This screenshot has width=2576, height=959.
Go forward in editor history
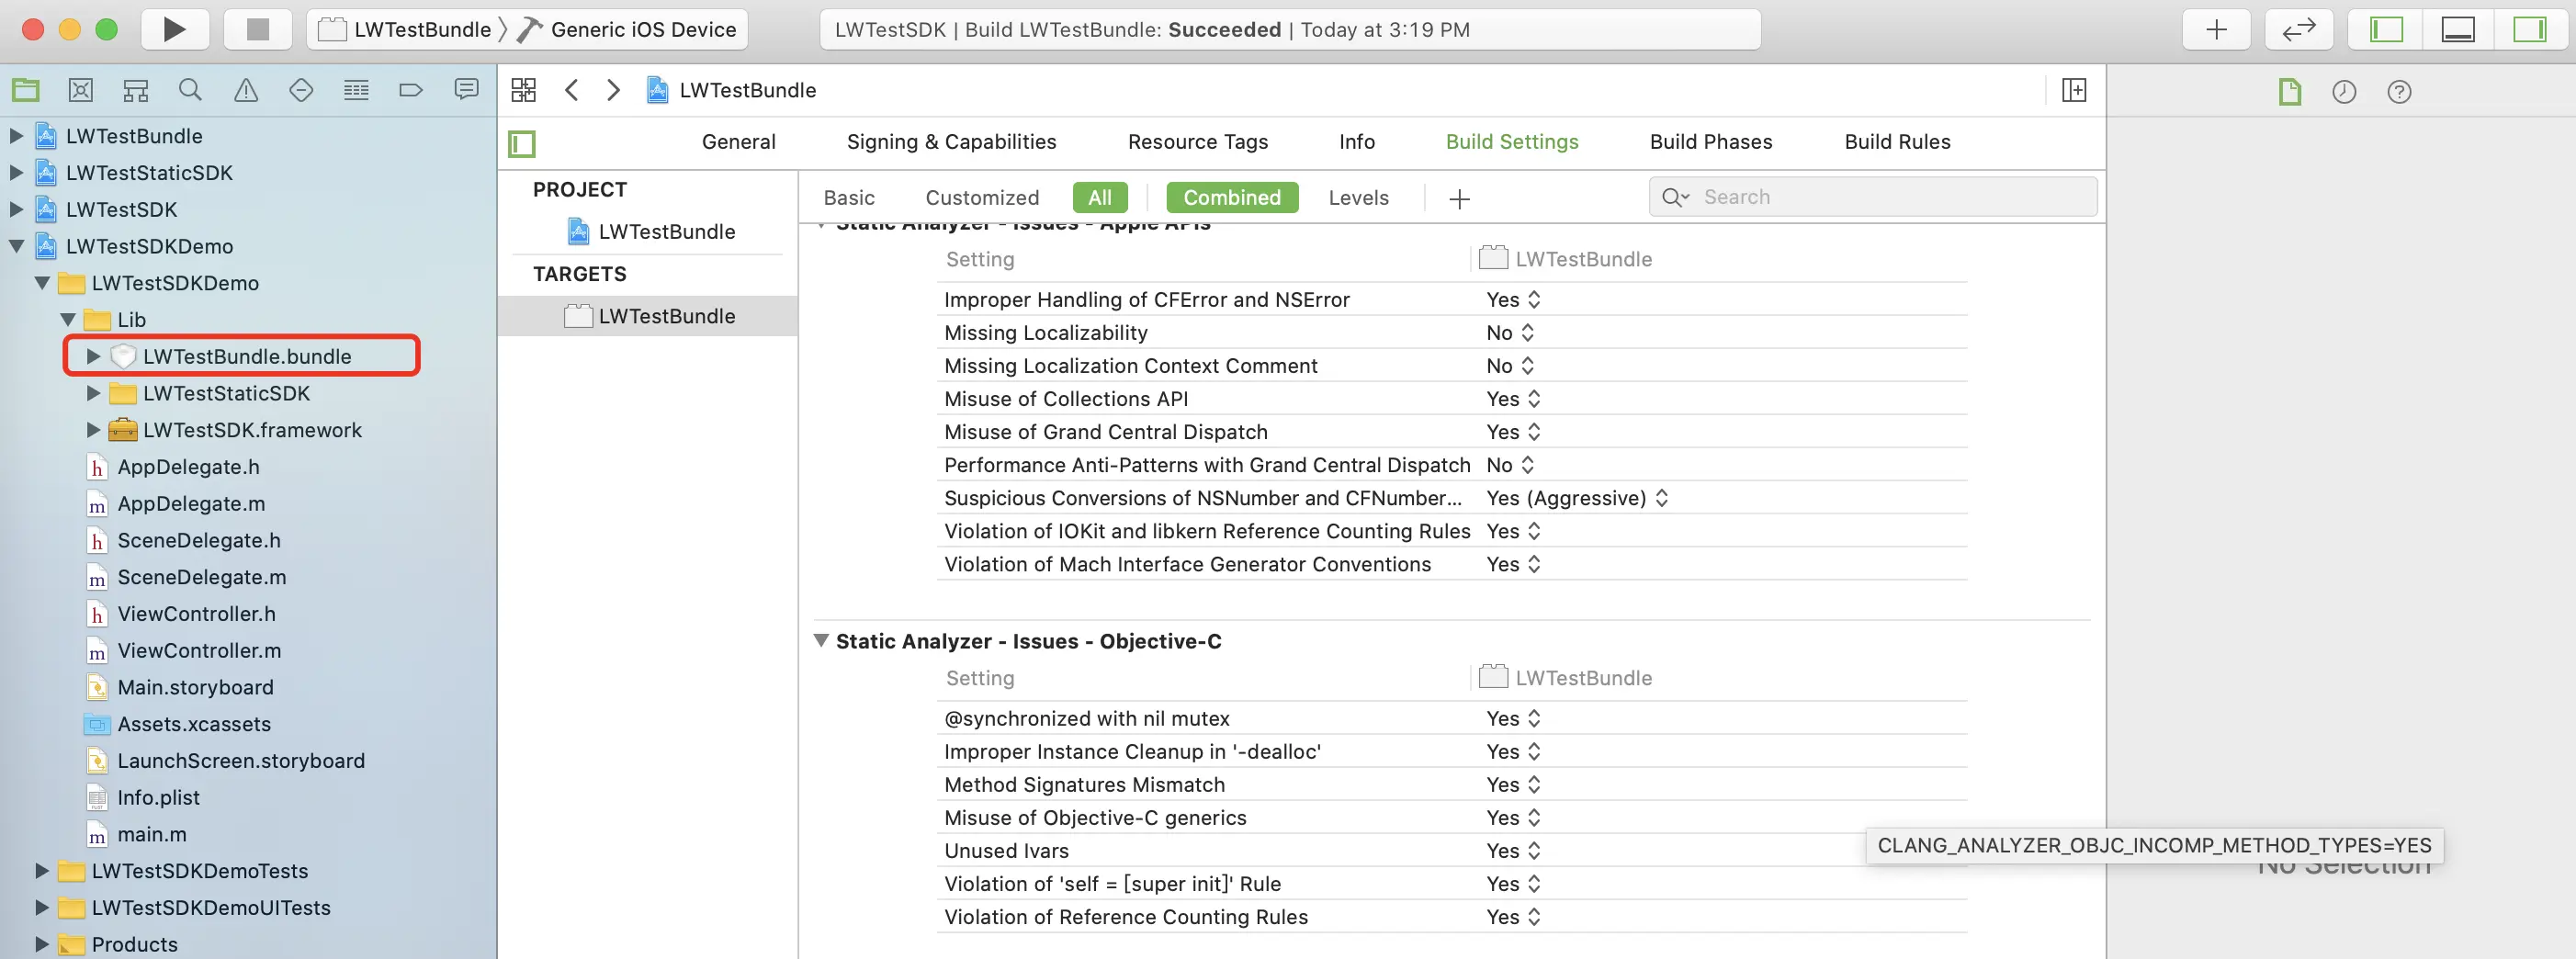click(613, 90)
